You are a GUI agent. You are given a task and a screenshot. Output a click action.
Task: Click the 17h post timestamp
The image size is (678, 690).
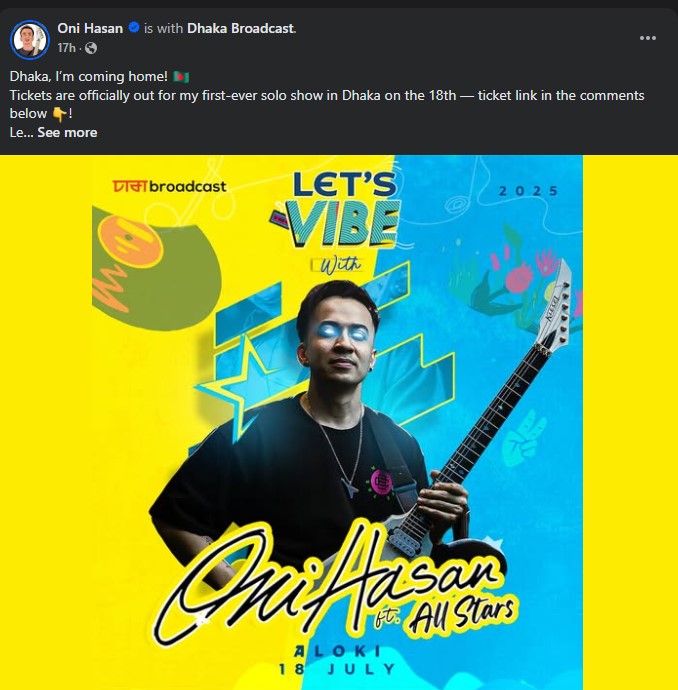click(x=66, y=48)
